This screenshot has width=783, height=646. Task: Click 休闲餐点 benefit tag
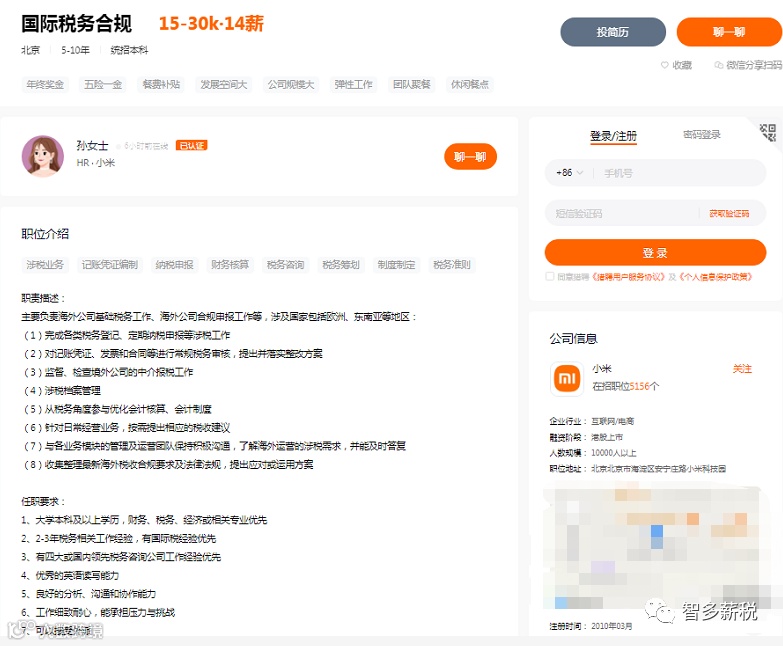470,84
